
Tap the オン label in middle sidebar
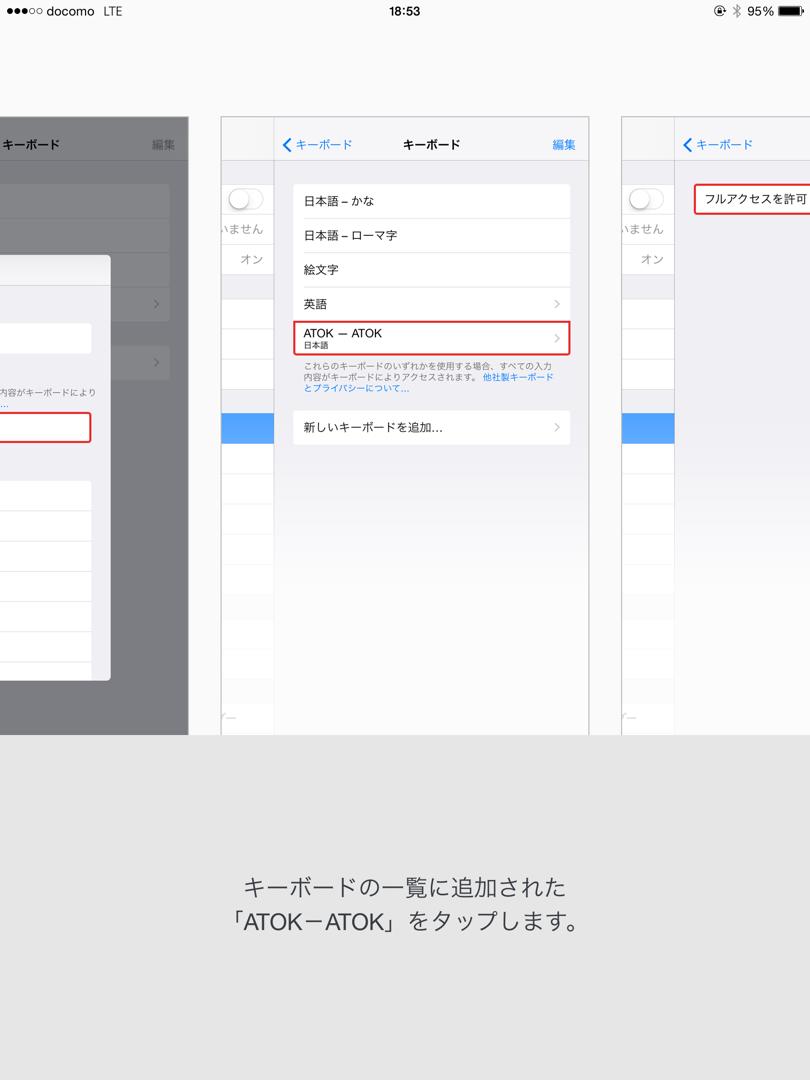(251, 259)
